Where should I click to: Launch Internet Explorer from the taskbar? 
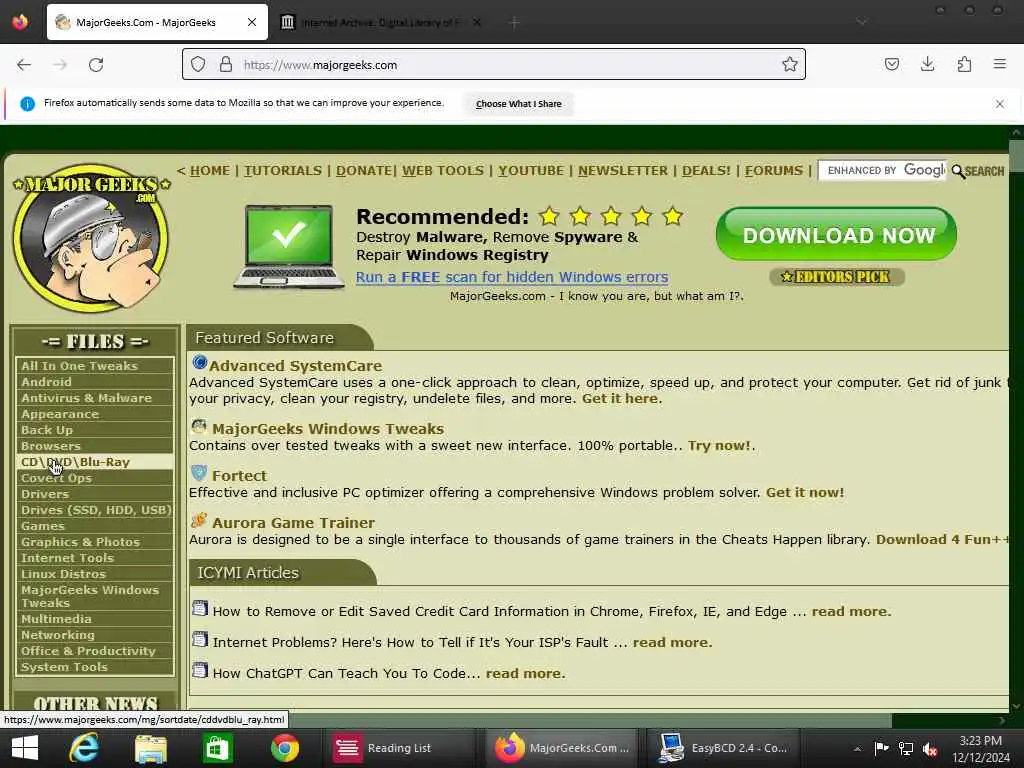85,748
